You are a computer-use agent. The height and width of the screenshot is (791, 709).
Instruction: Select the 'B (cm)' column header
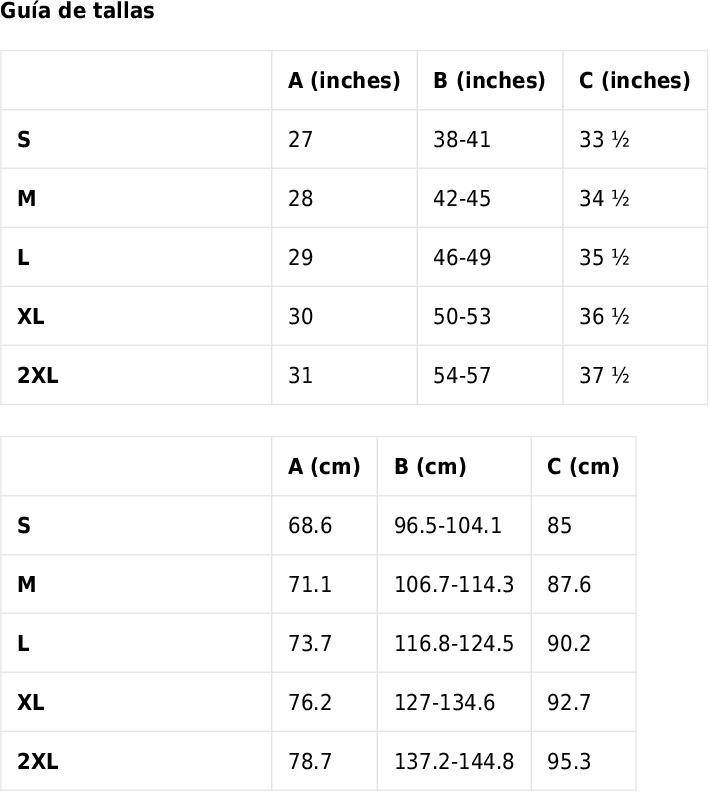(430, 467)
